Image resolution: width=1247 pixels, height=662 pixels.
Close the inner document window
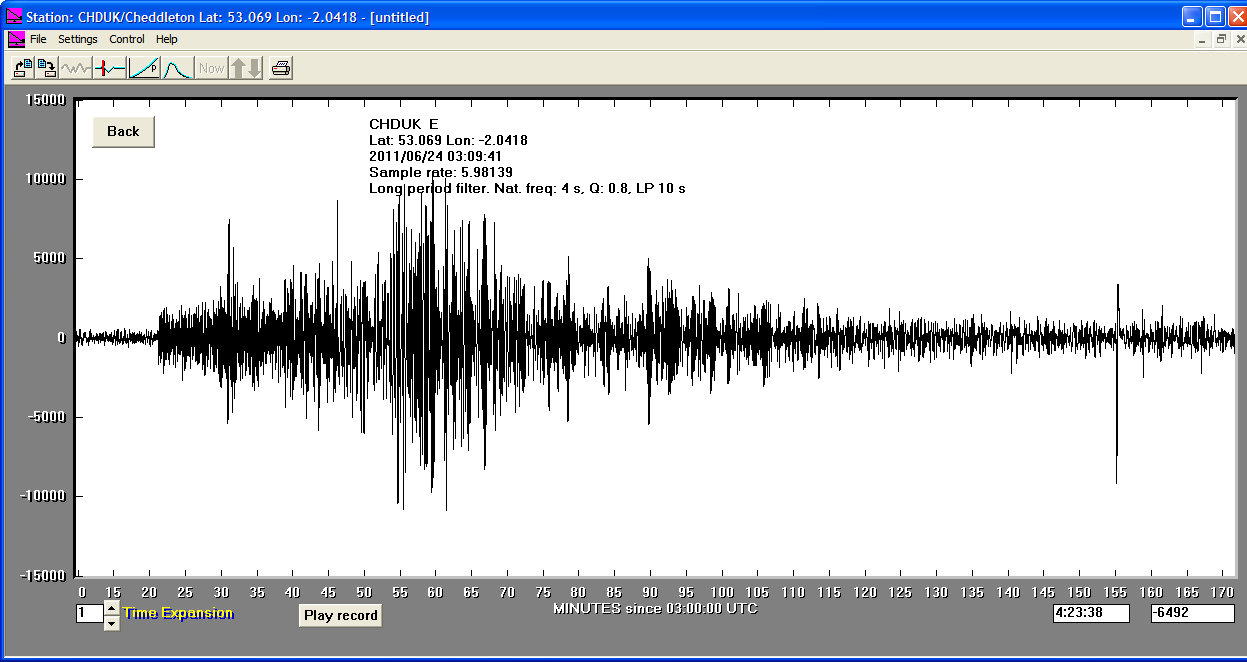1238,39
